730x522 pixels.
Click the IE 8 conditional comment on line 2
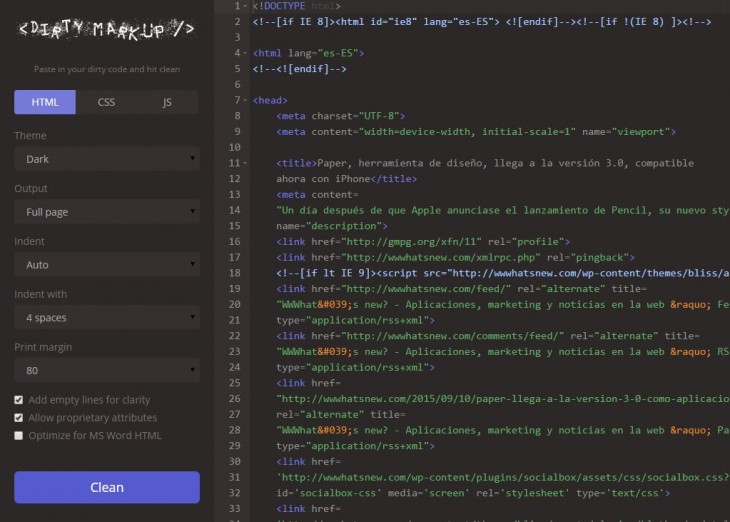[482, 22]
